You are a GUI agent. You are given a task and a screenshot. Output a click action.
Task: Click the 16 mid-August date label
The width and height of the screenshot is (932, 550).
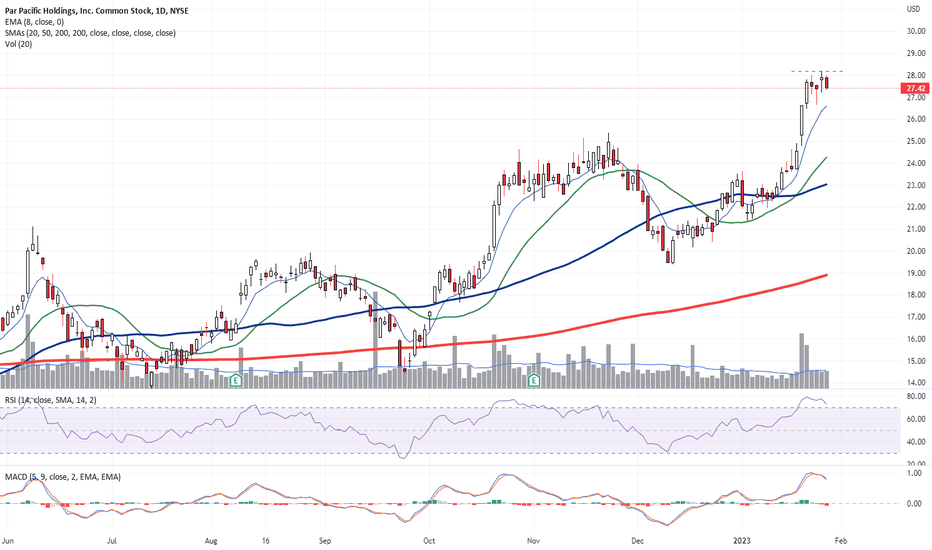(x=266, y=541)
